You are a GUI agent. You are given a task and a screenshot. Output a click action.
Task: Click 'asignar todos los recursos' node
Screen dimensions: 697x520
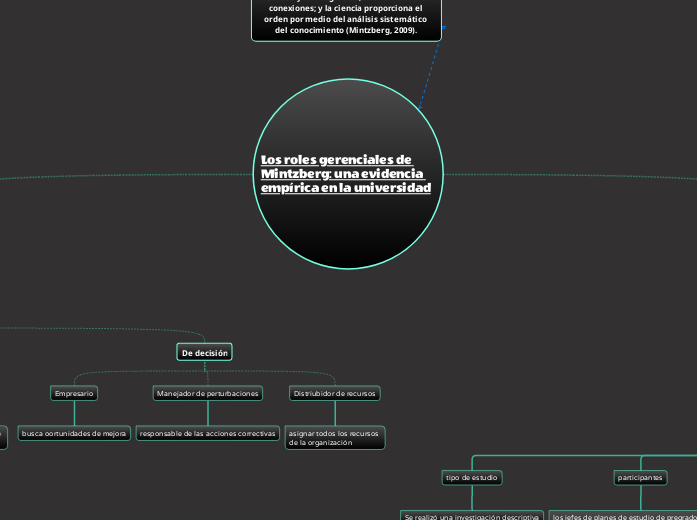[334, 437]
